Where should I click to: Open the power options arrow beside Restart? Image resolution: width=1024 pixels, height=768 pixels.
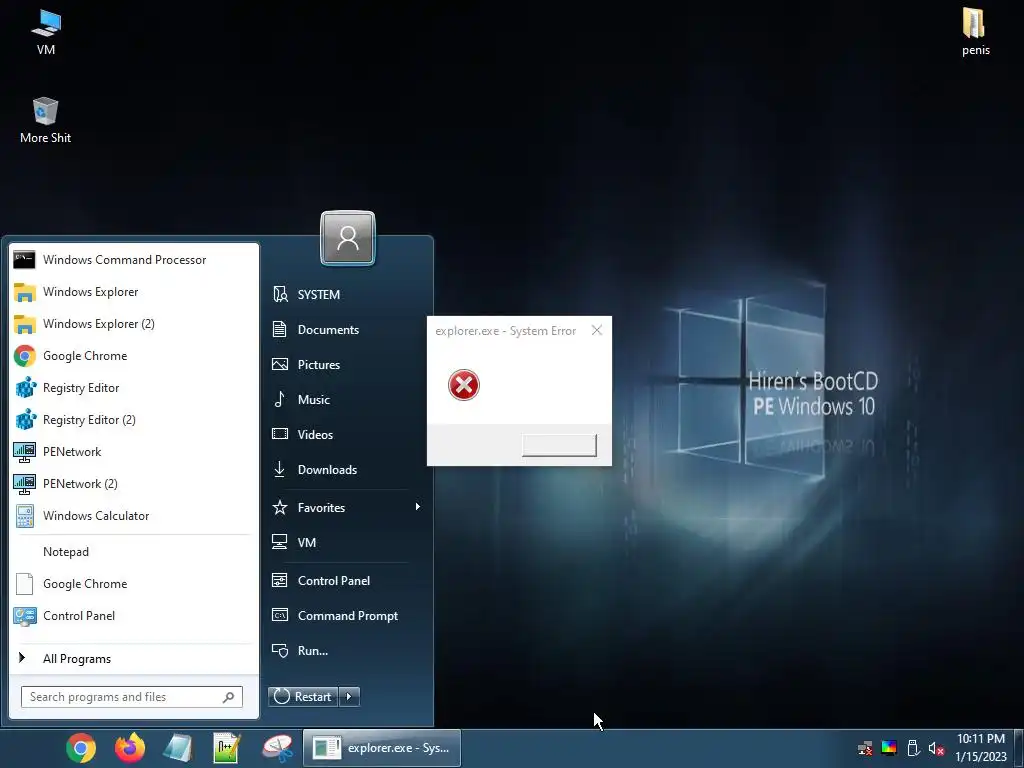349,697
